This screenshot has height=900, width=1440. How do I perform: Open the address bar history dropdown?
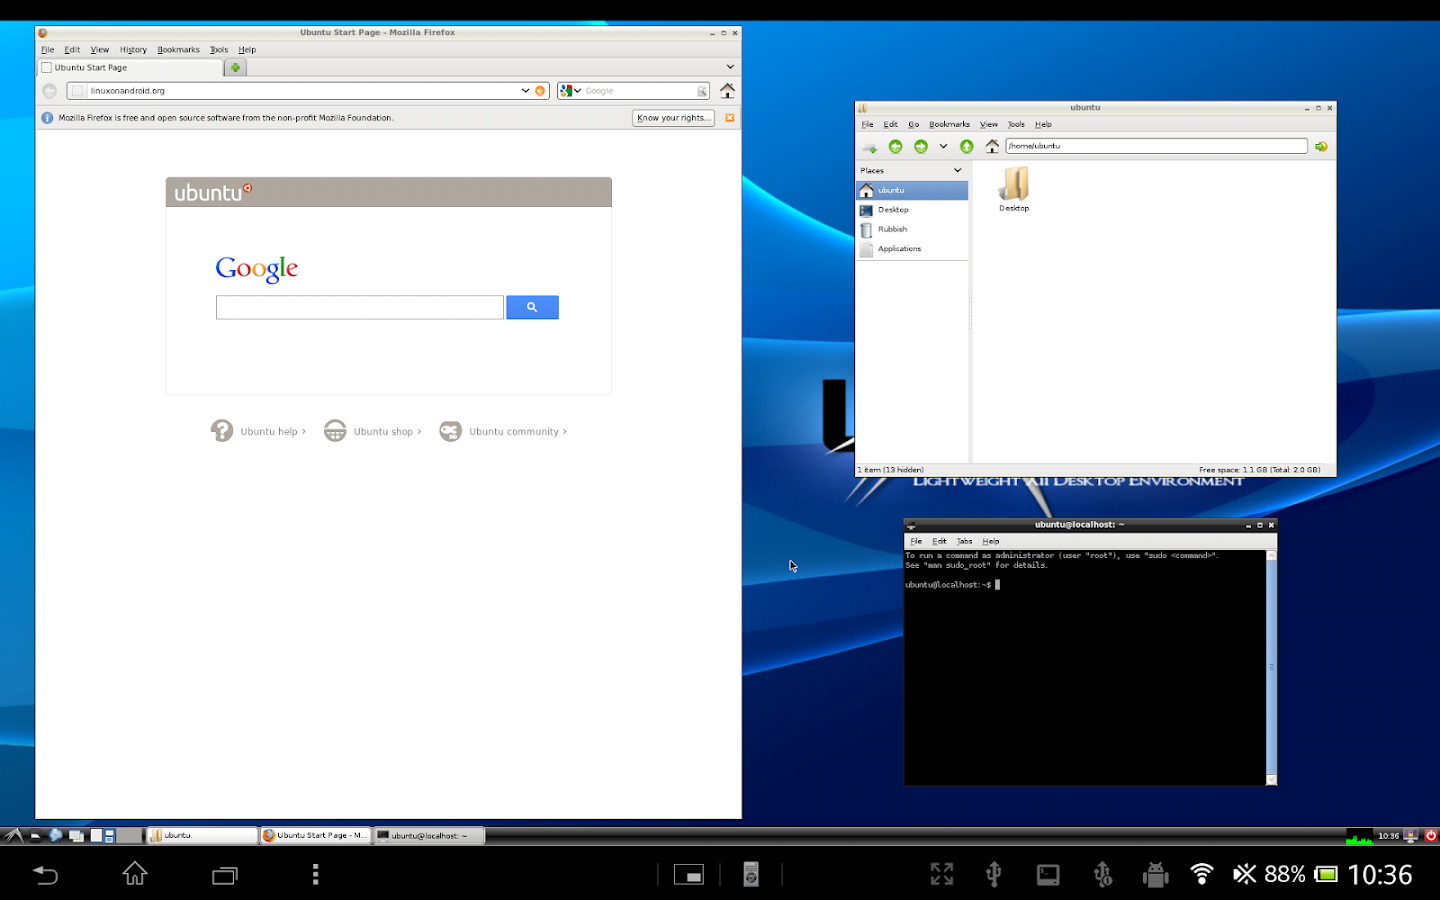(x=526, y=90)
